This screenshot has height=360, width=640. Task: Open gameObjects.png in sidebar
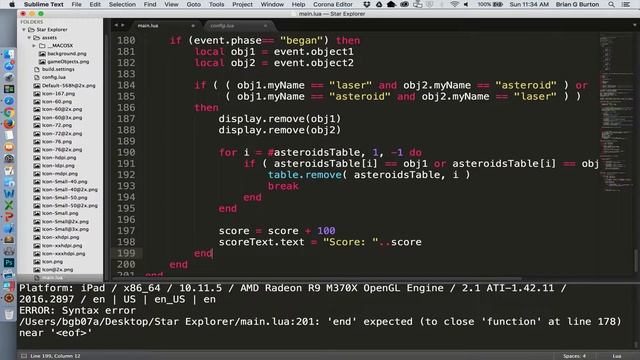point(68,62)
